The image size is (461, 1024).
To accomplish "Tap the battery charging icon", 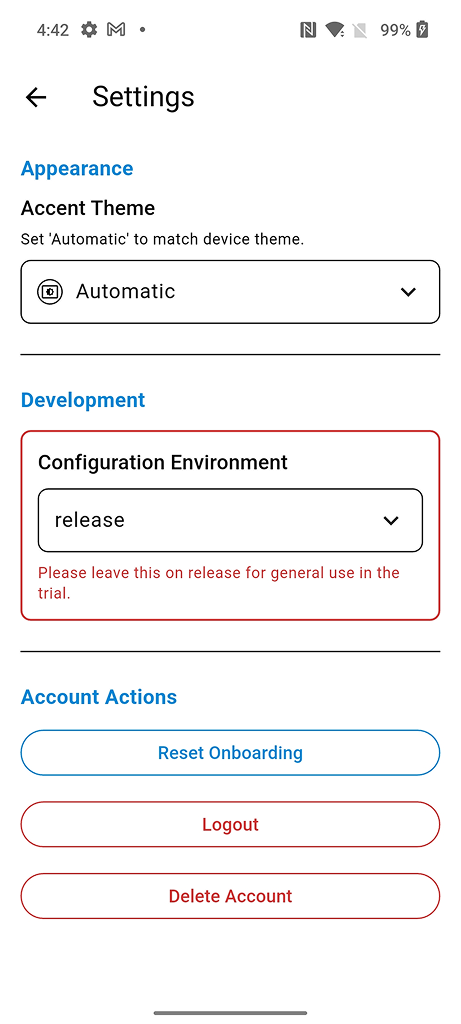I will (422, 30).
